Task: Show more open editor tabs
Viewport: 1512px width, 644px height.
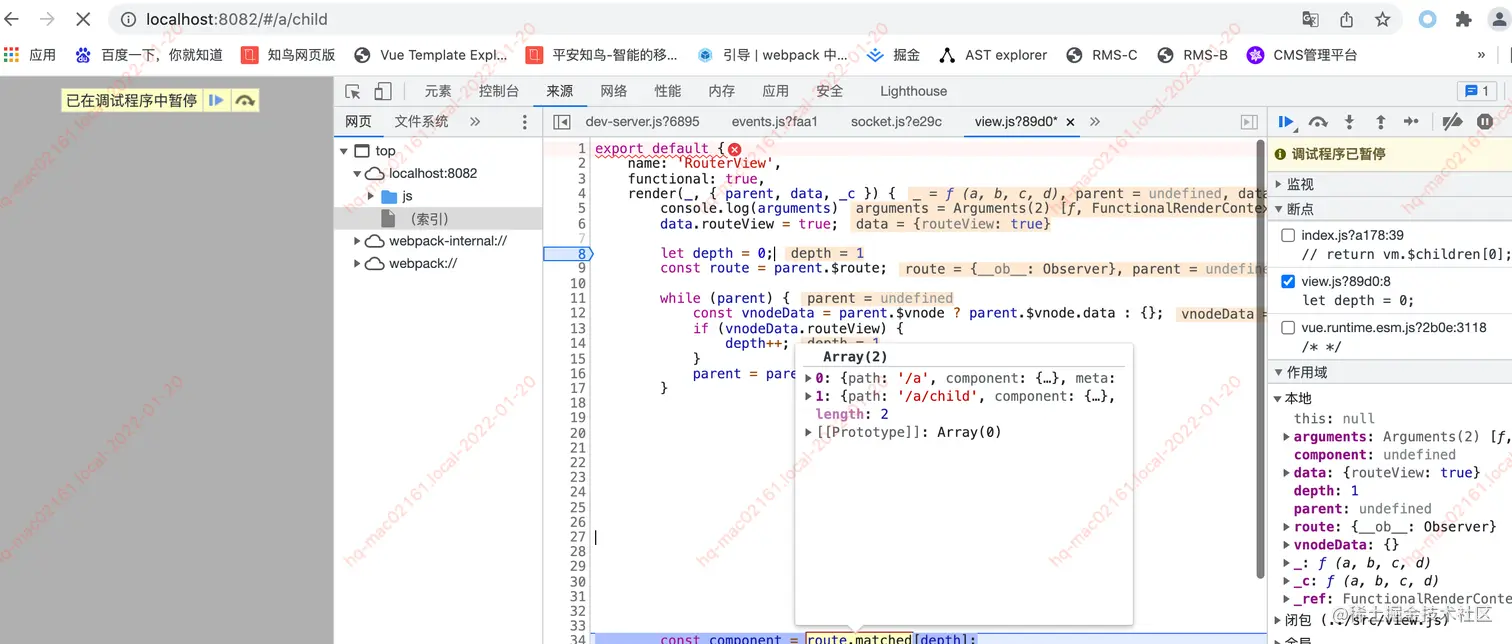Action: 1095,122
